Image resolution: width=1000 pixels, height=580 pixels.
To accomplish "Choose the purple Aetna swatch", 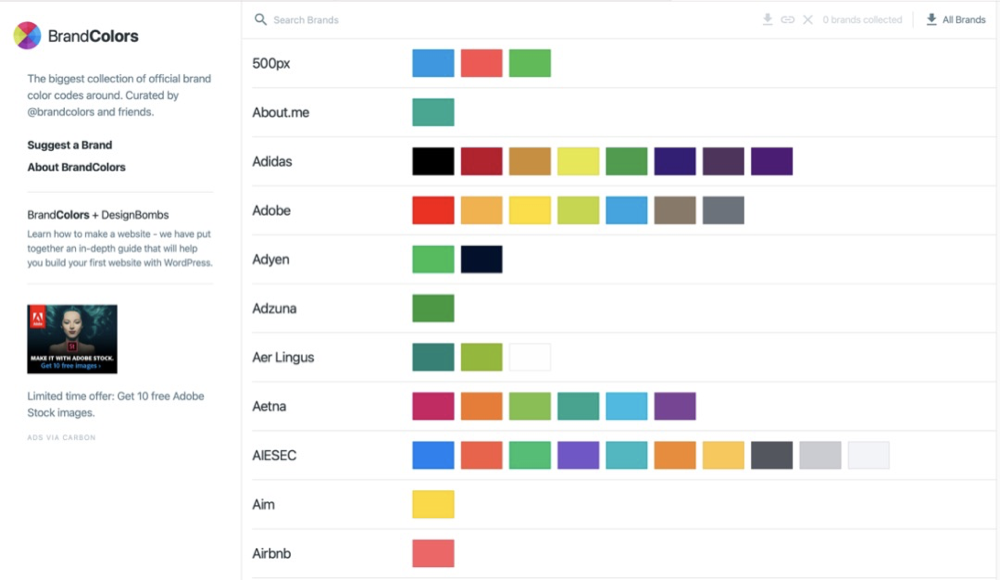I will click(674, 406).
